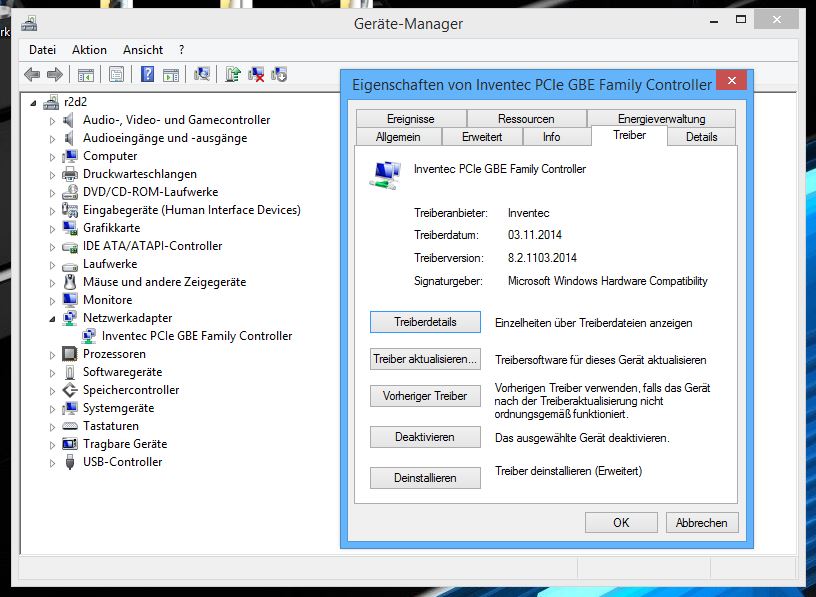Viewport: 816px width, 597px height.
Task: Expand Eingabegeräte (Human Interface Devices)
Action: [52, 211]
